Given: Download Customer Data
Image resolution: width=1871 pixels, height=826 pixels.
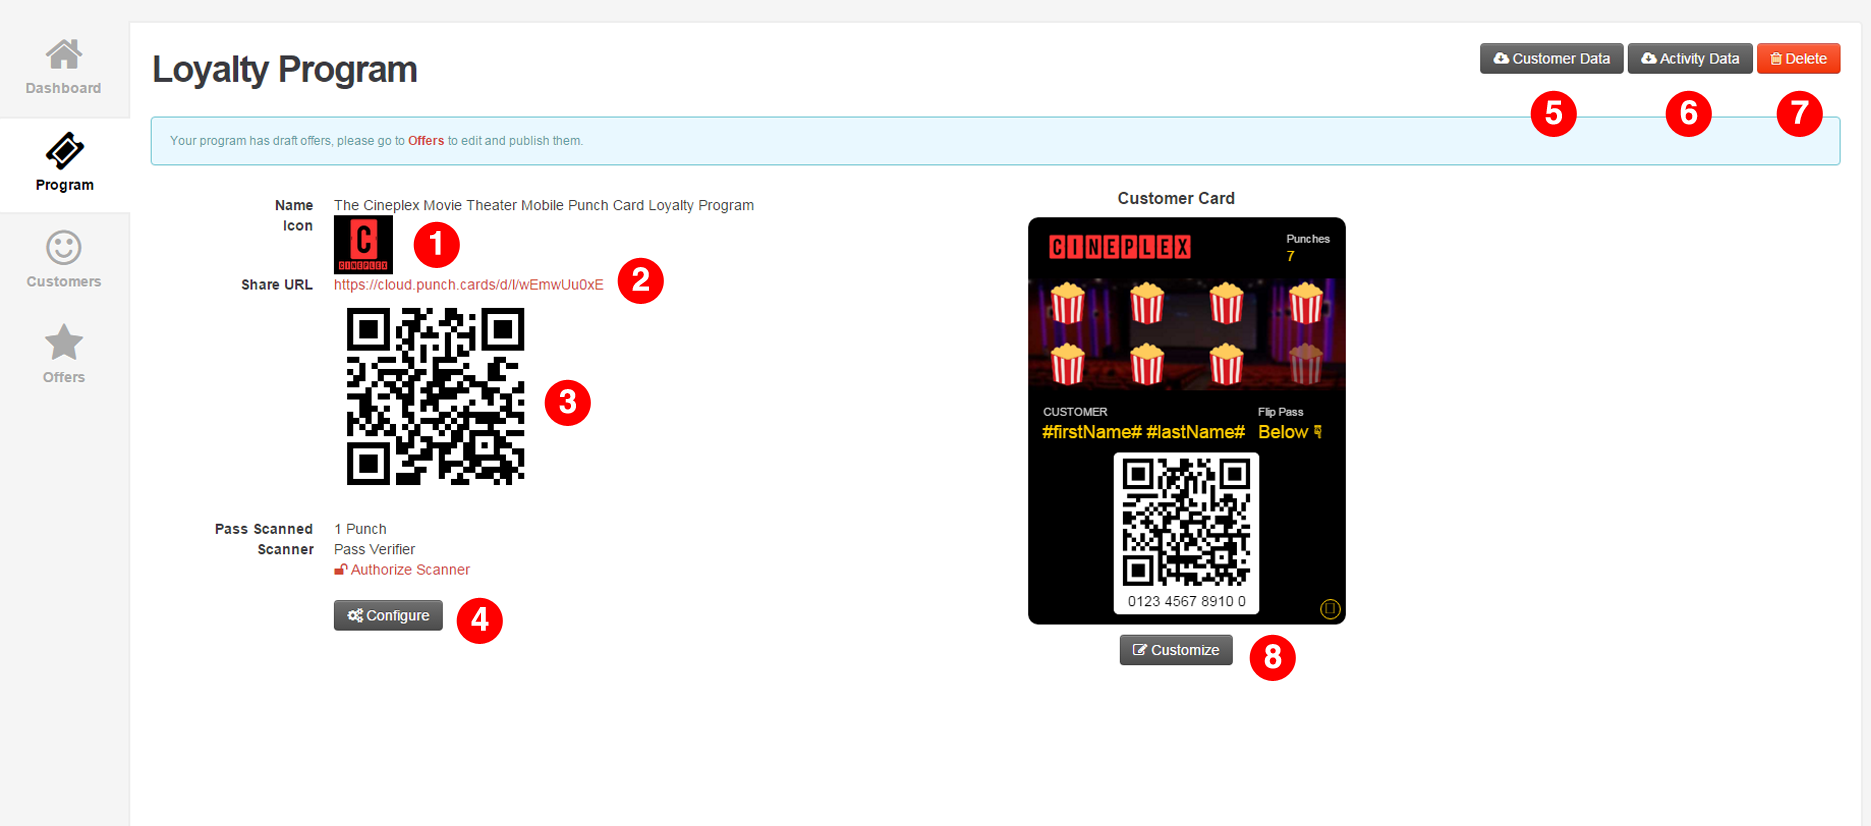Looking at the screenshot, I should tap(1551, 59).
